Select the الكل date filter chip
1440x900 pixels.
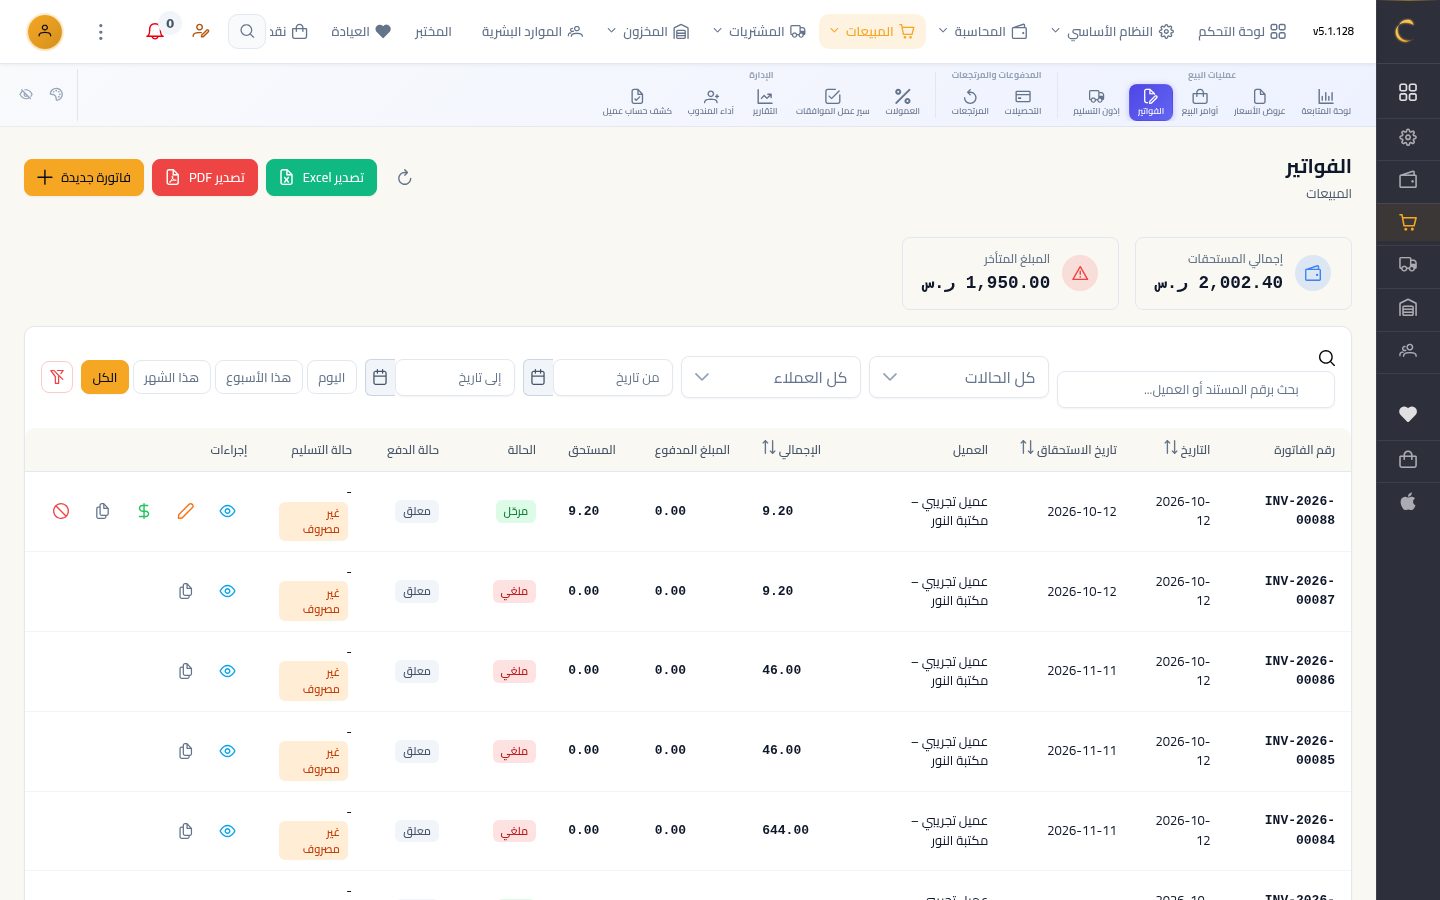coord(105,377)
